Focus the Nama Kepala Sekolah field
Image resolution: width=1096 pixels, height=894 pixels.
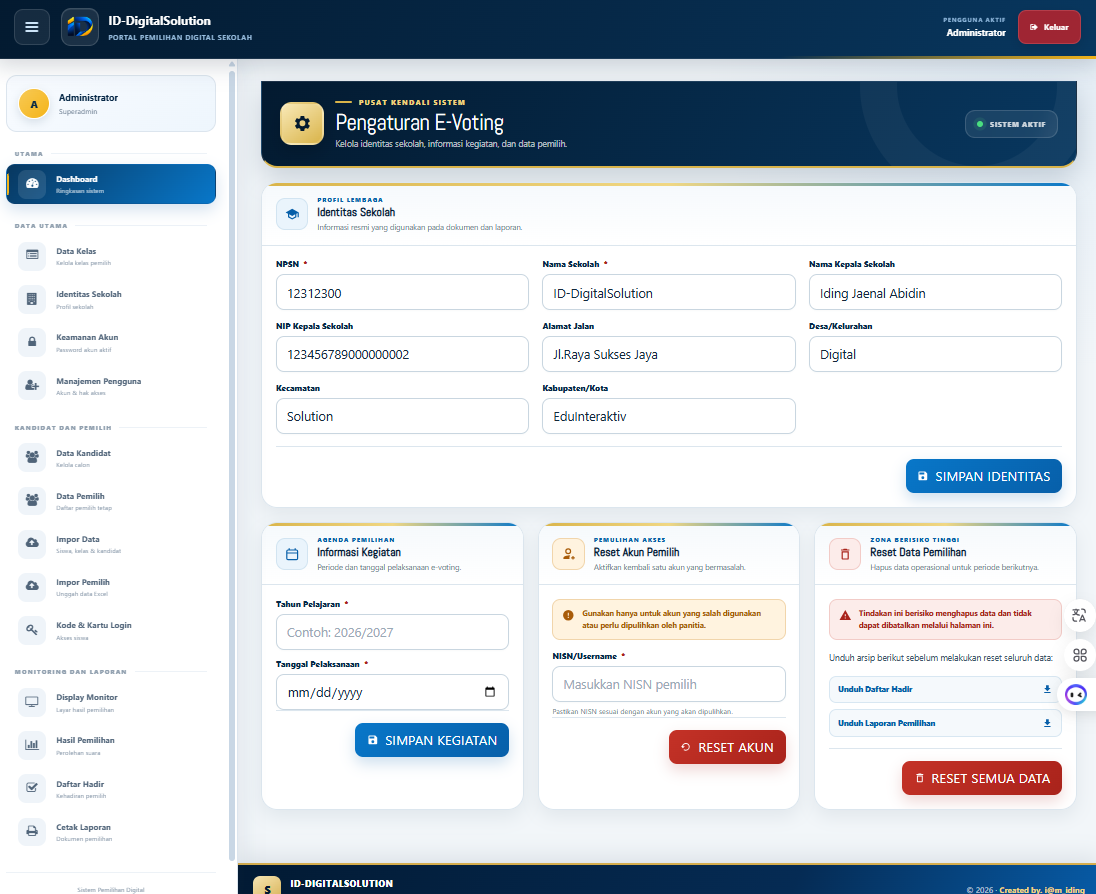935,292
